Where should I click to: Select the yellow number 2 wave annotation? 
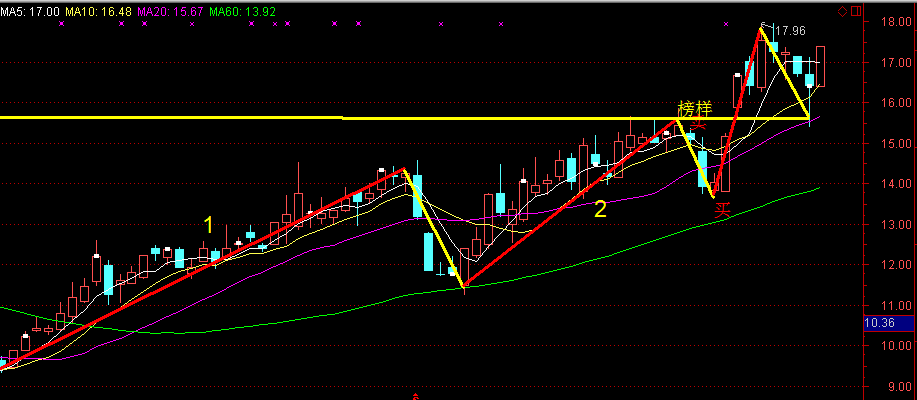[x=600, y=209]
